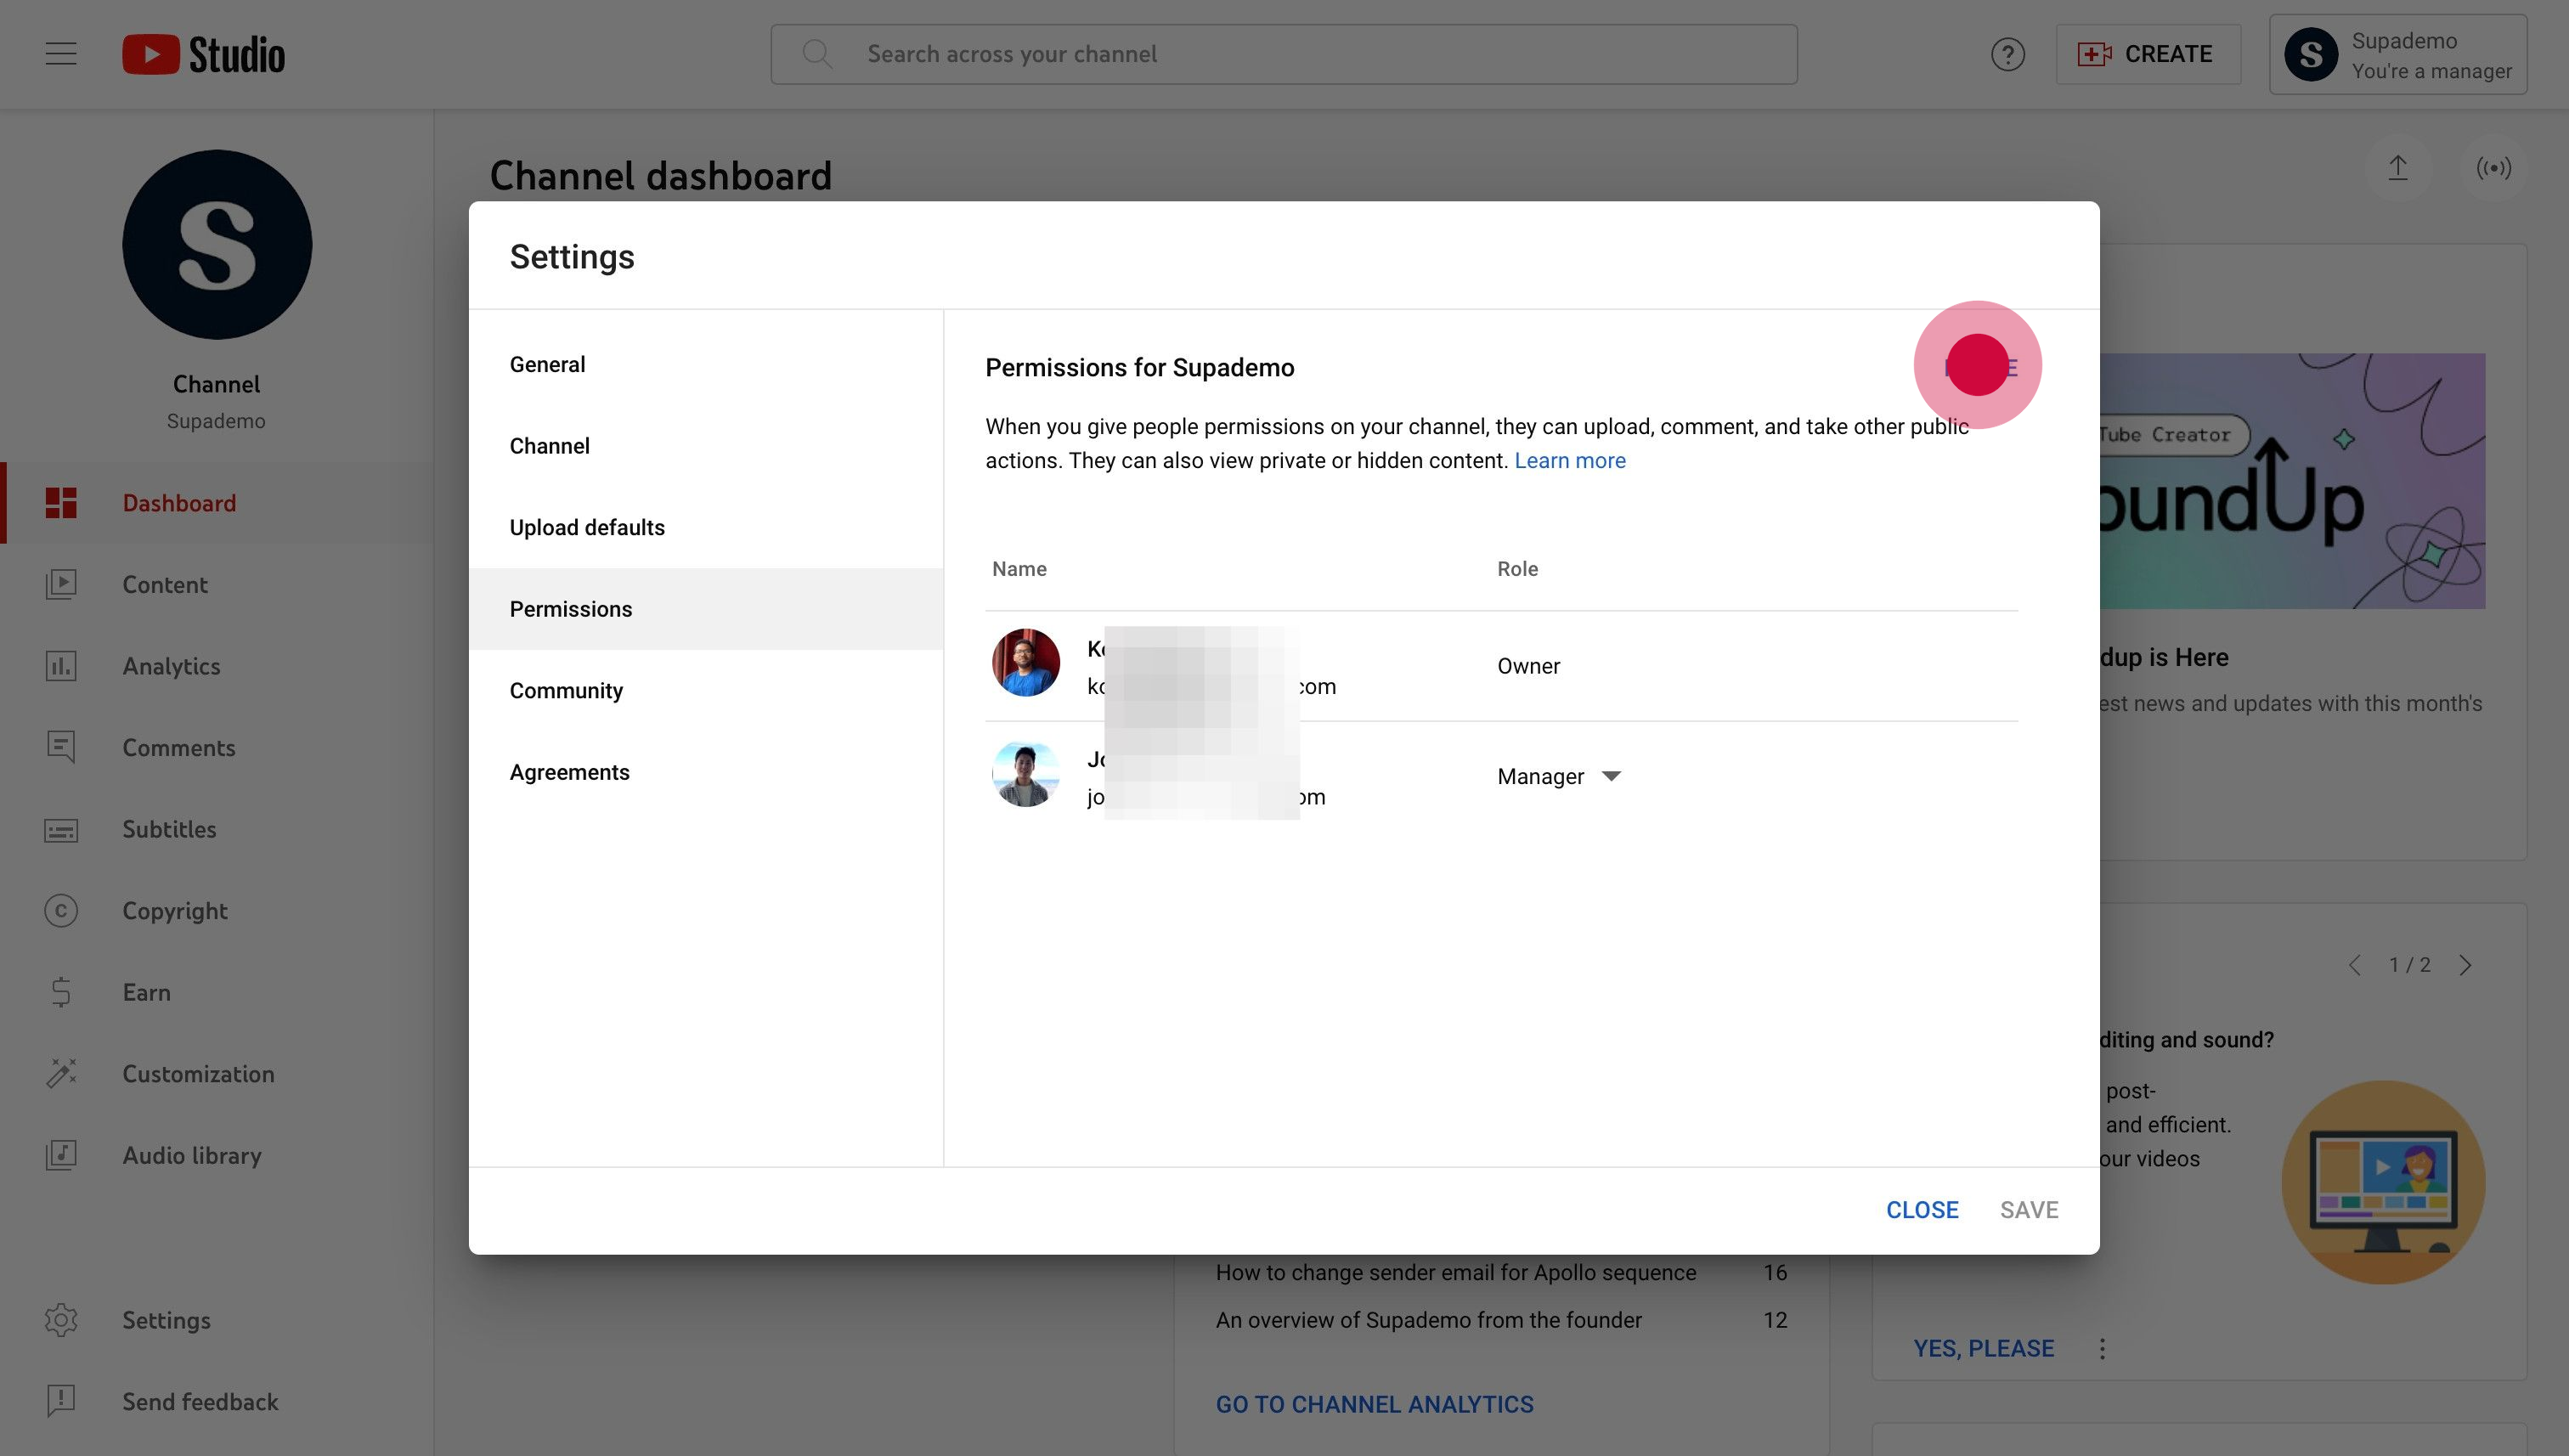This screenshot has height=1456, width=2569.
Task: Click SAVE in Settings dialog
Action: click(2029, 1209)
